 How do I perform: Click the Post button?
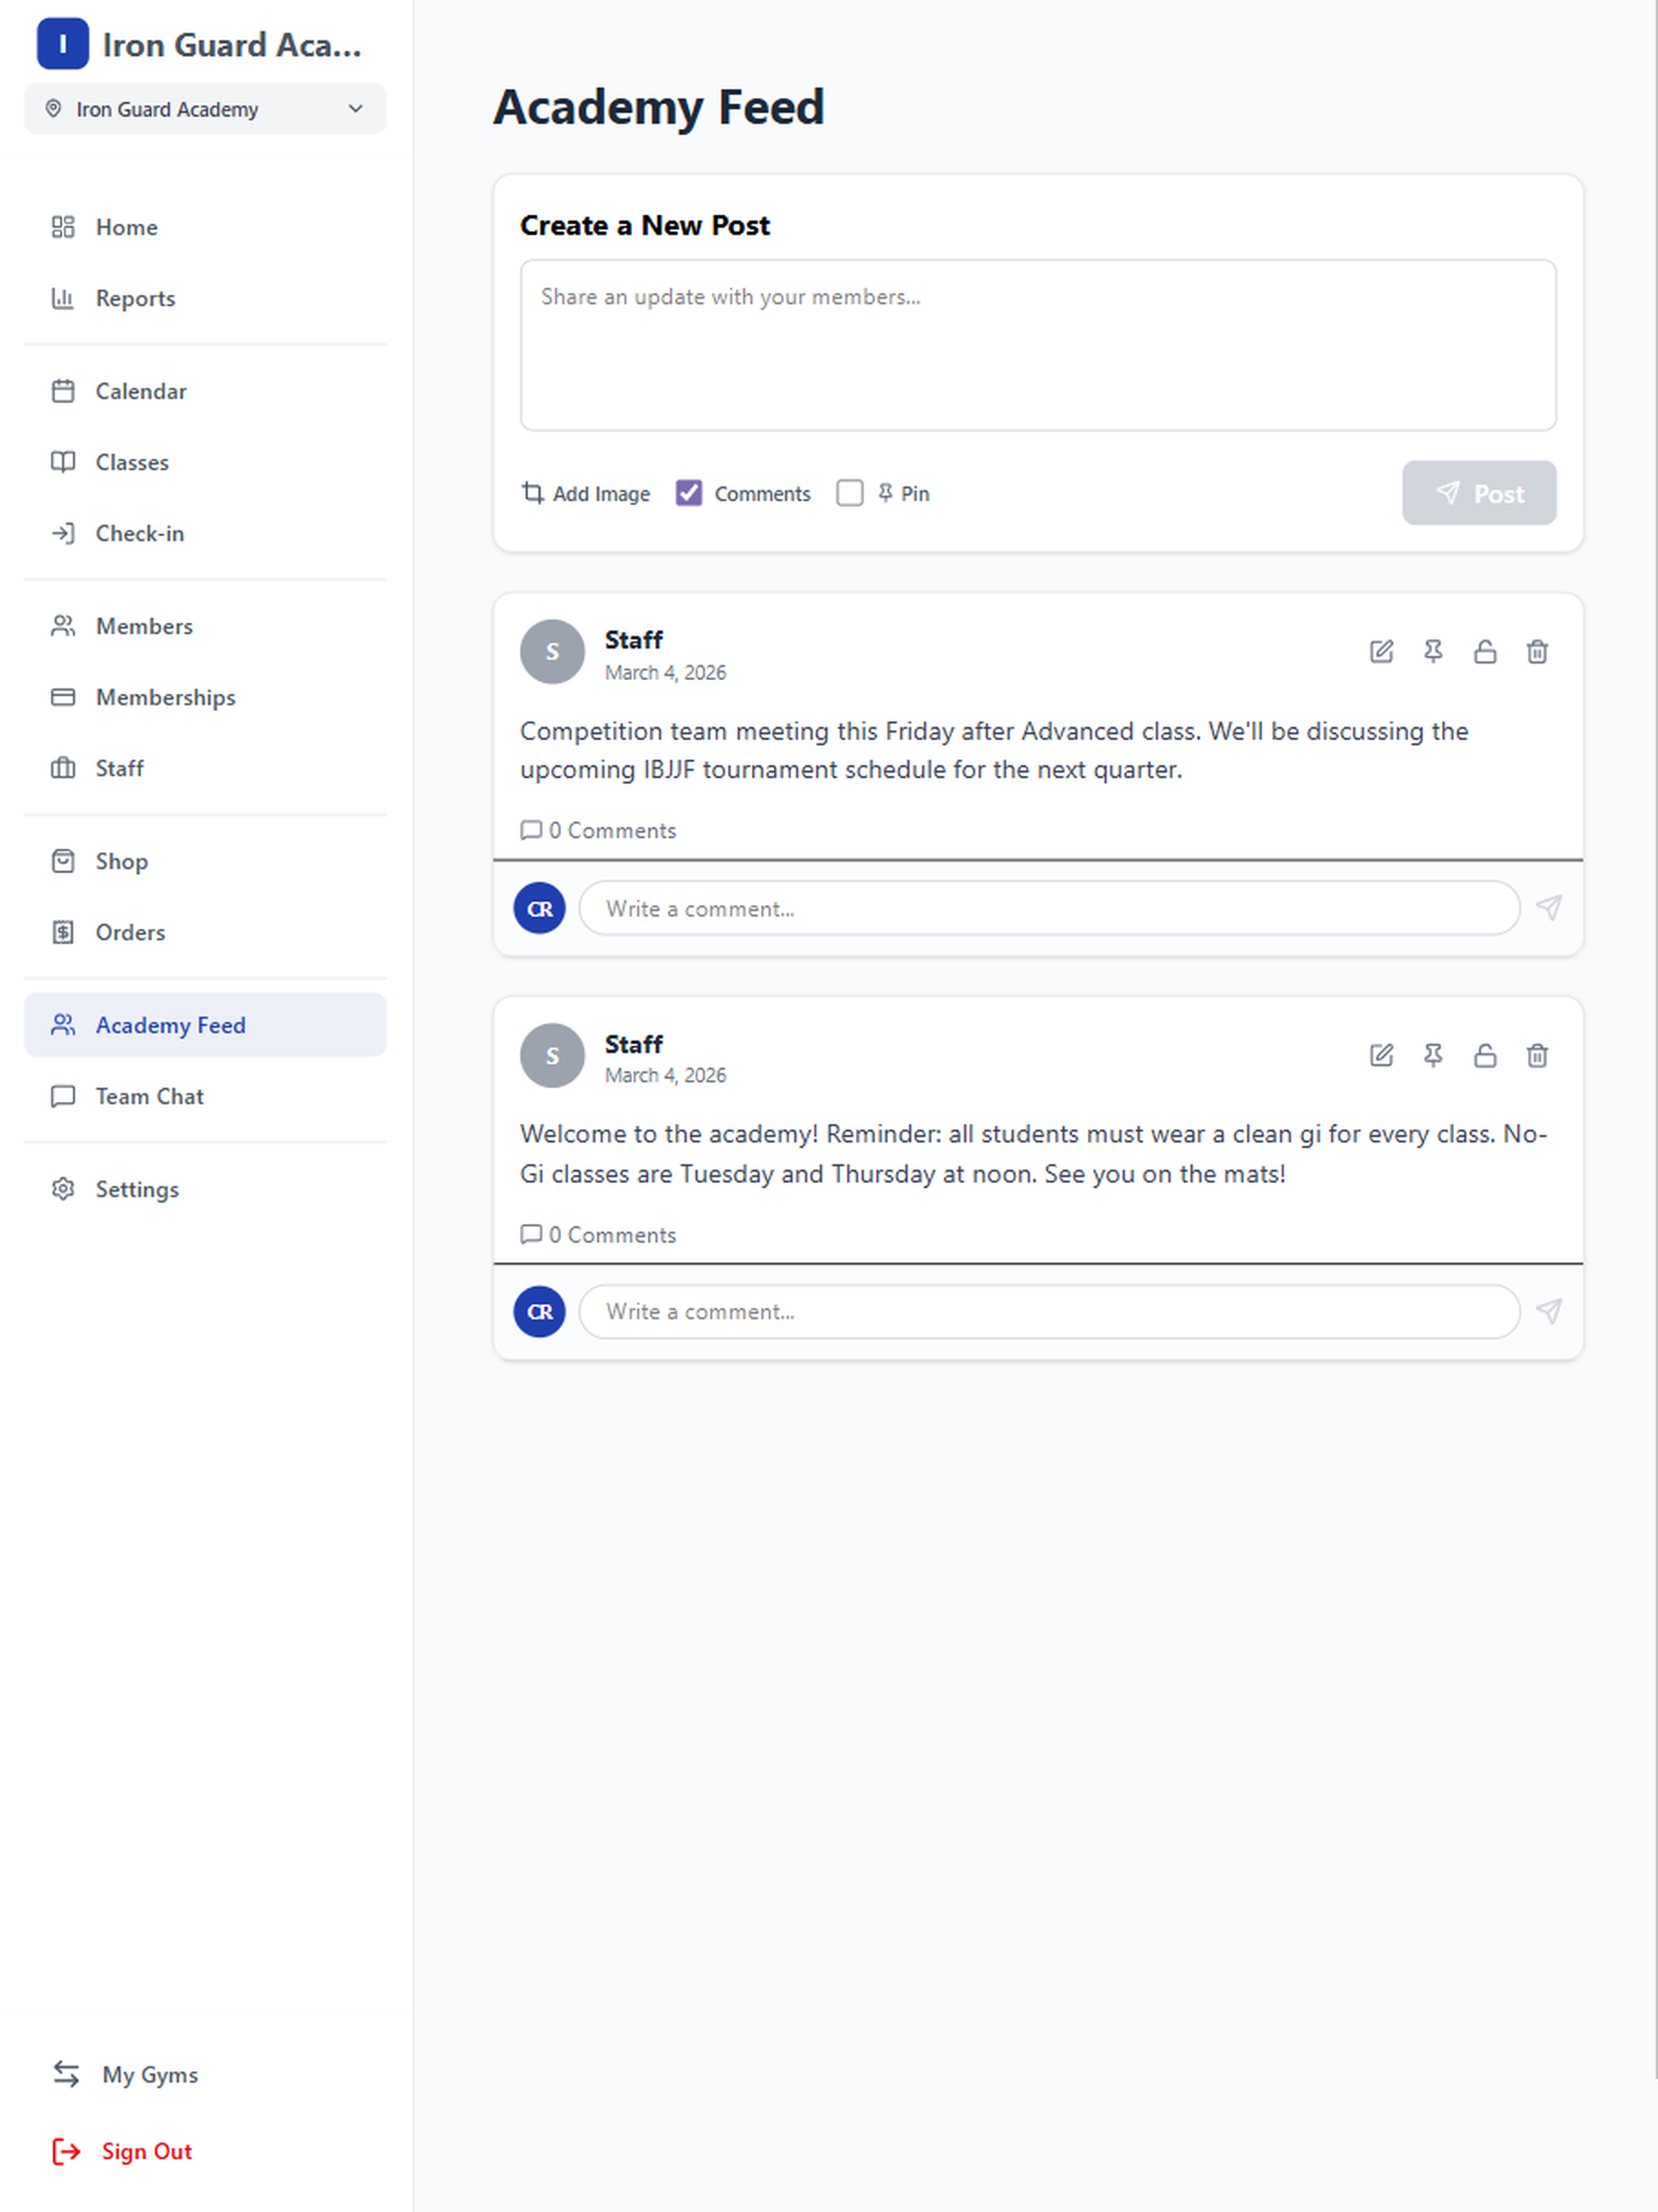[1479, 493]
